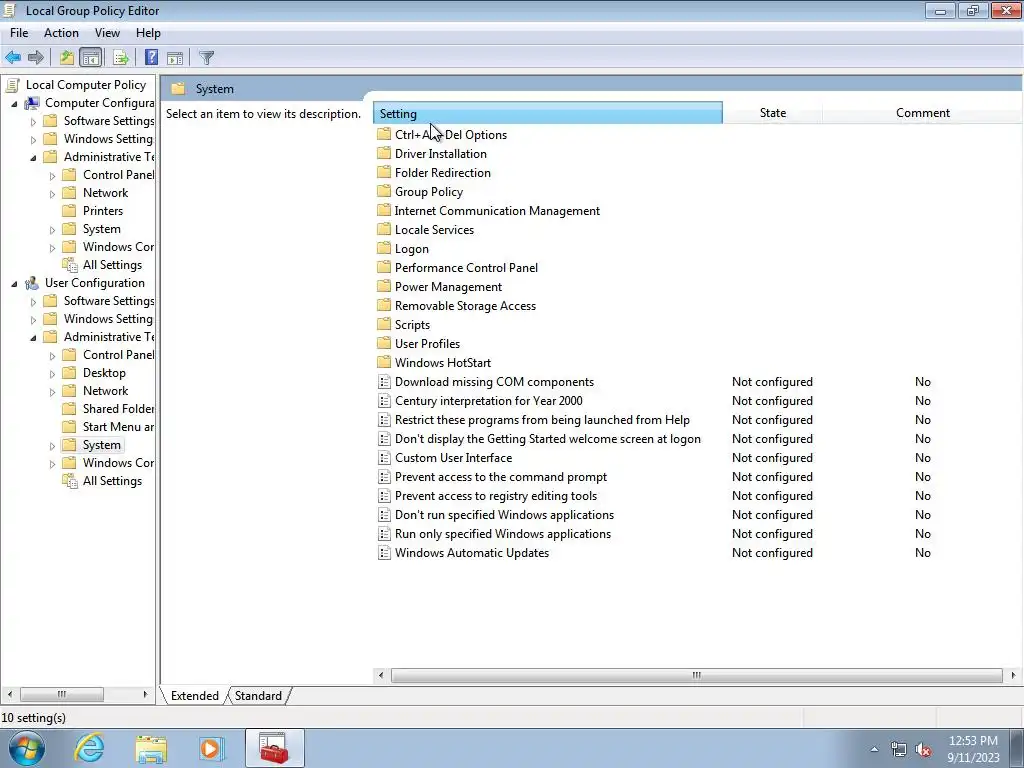Select Run only specified Windows applications
The width and height of the screenshot is (1024, 768).
[503, 534]
